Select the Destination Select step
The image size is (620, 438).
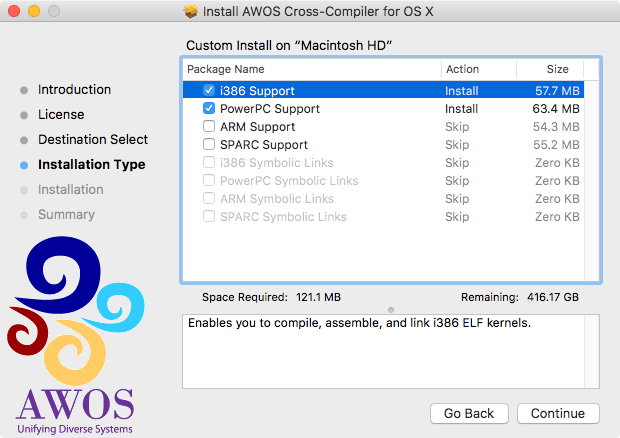pyautogui.click(x=93, y=140)
